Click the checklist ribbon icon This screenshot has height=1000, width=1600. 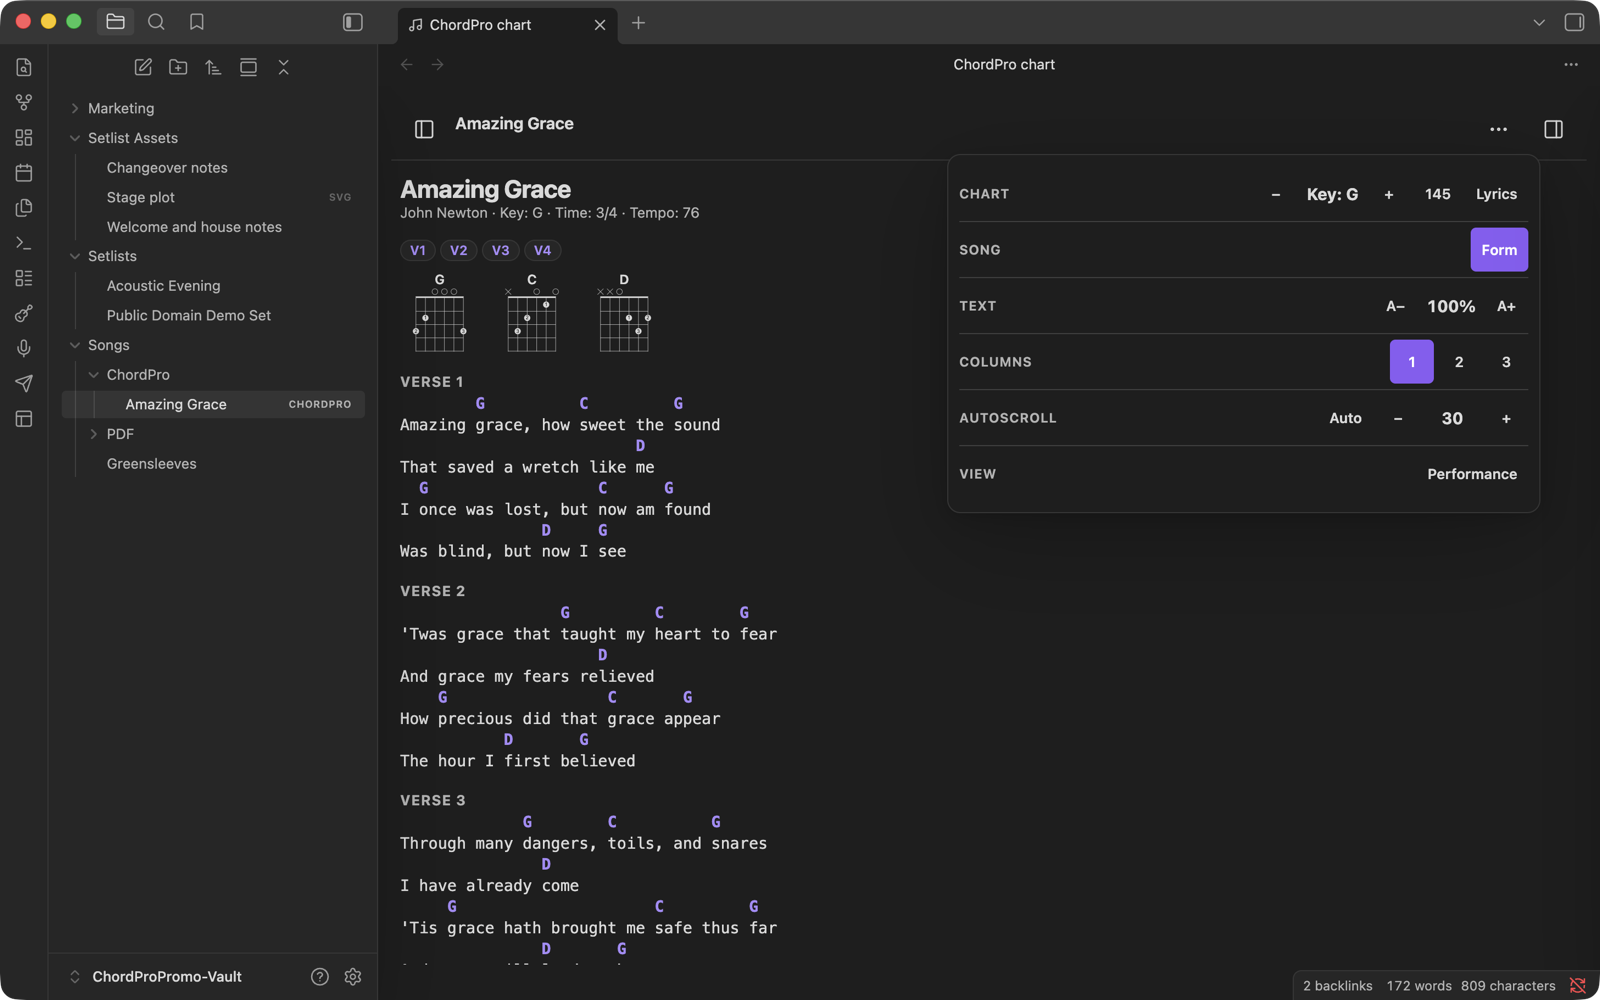[24, 278]
